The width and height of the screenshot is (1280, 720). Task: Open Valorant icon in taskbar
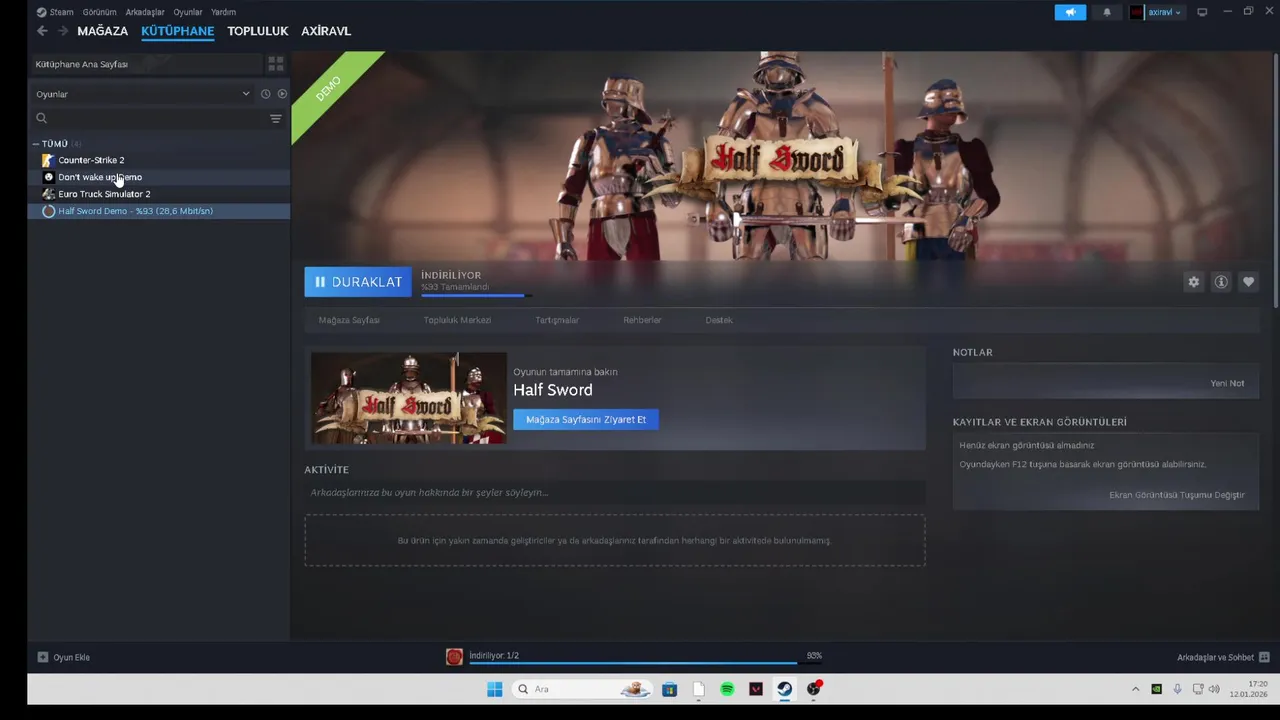pos(756,689)
